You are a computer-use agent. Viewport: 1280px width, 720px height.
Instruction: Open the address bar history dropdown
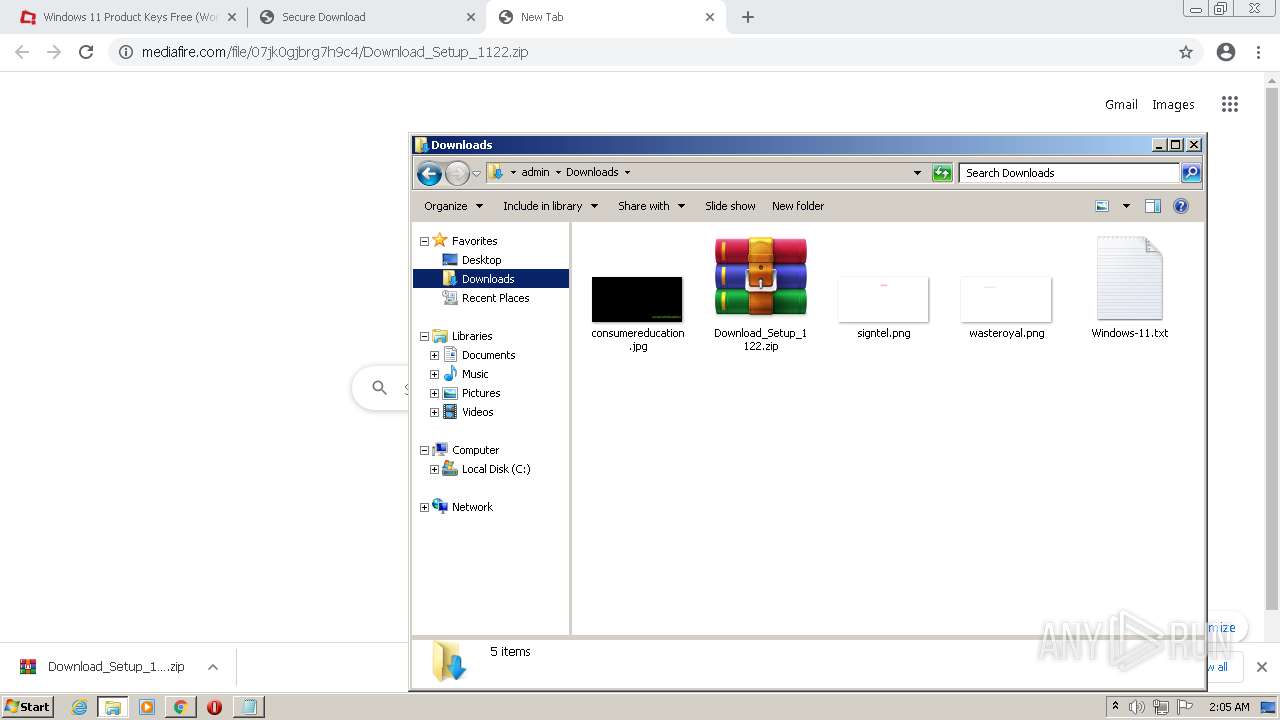(x=917, y=173)
